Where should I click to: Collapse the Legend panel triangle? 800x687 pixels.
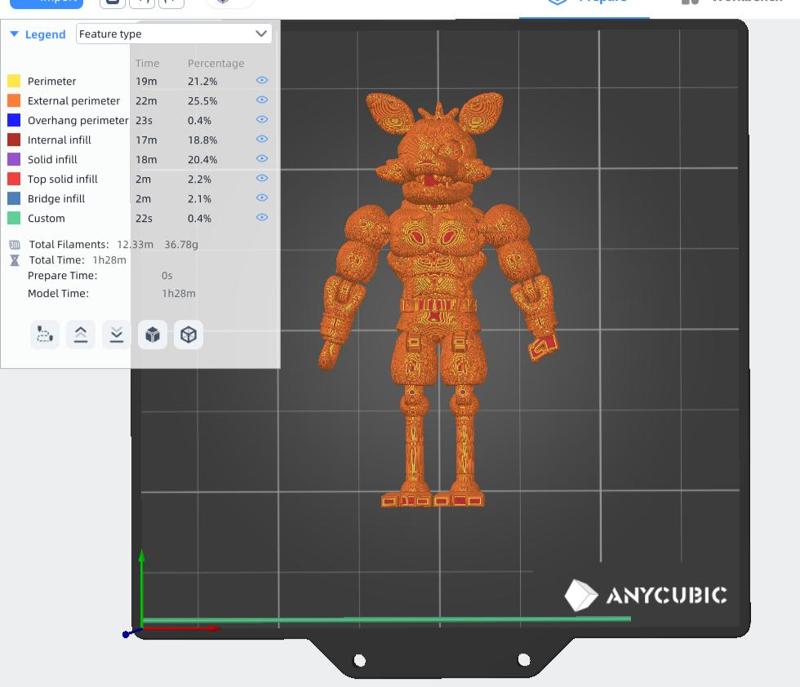pyautogui.click(x=14, y=34)
